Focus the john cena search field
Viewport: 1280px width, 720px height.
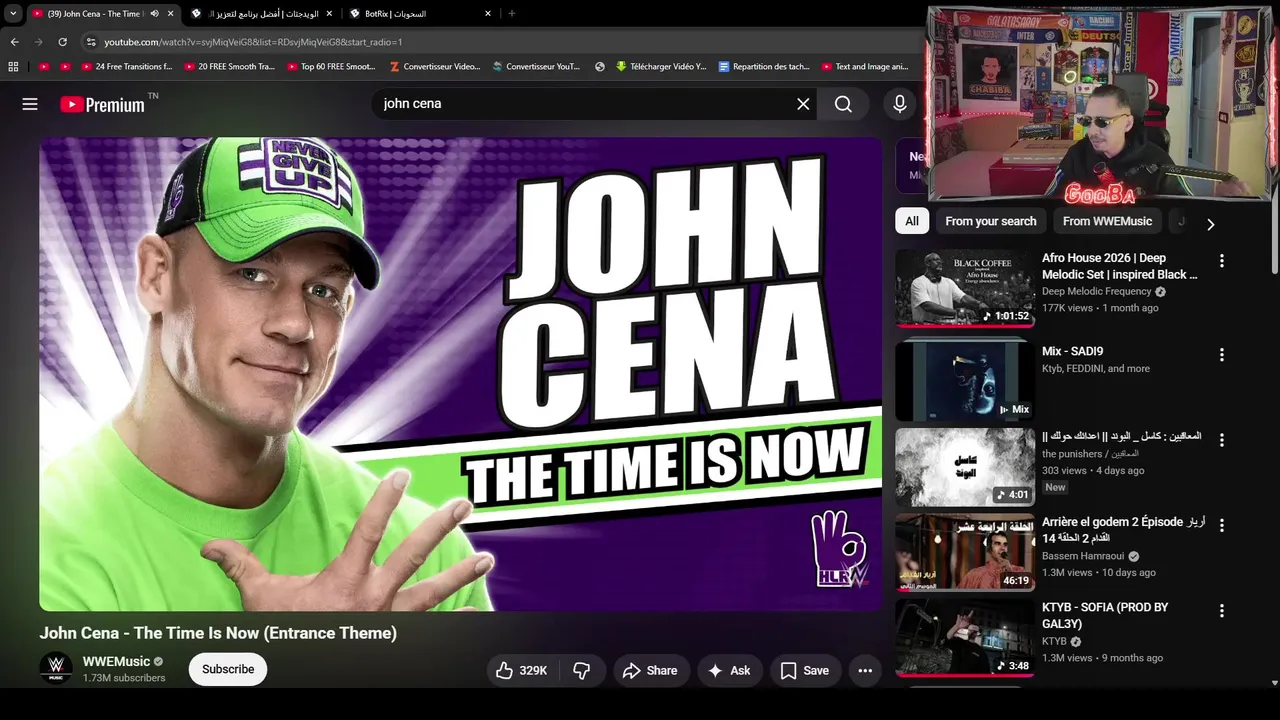(585, 104)
